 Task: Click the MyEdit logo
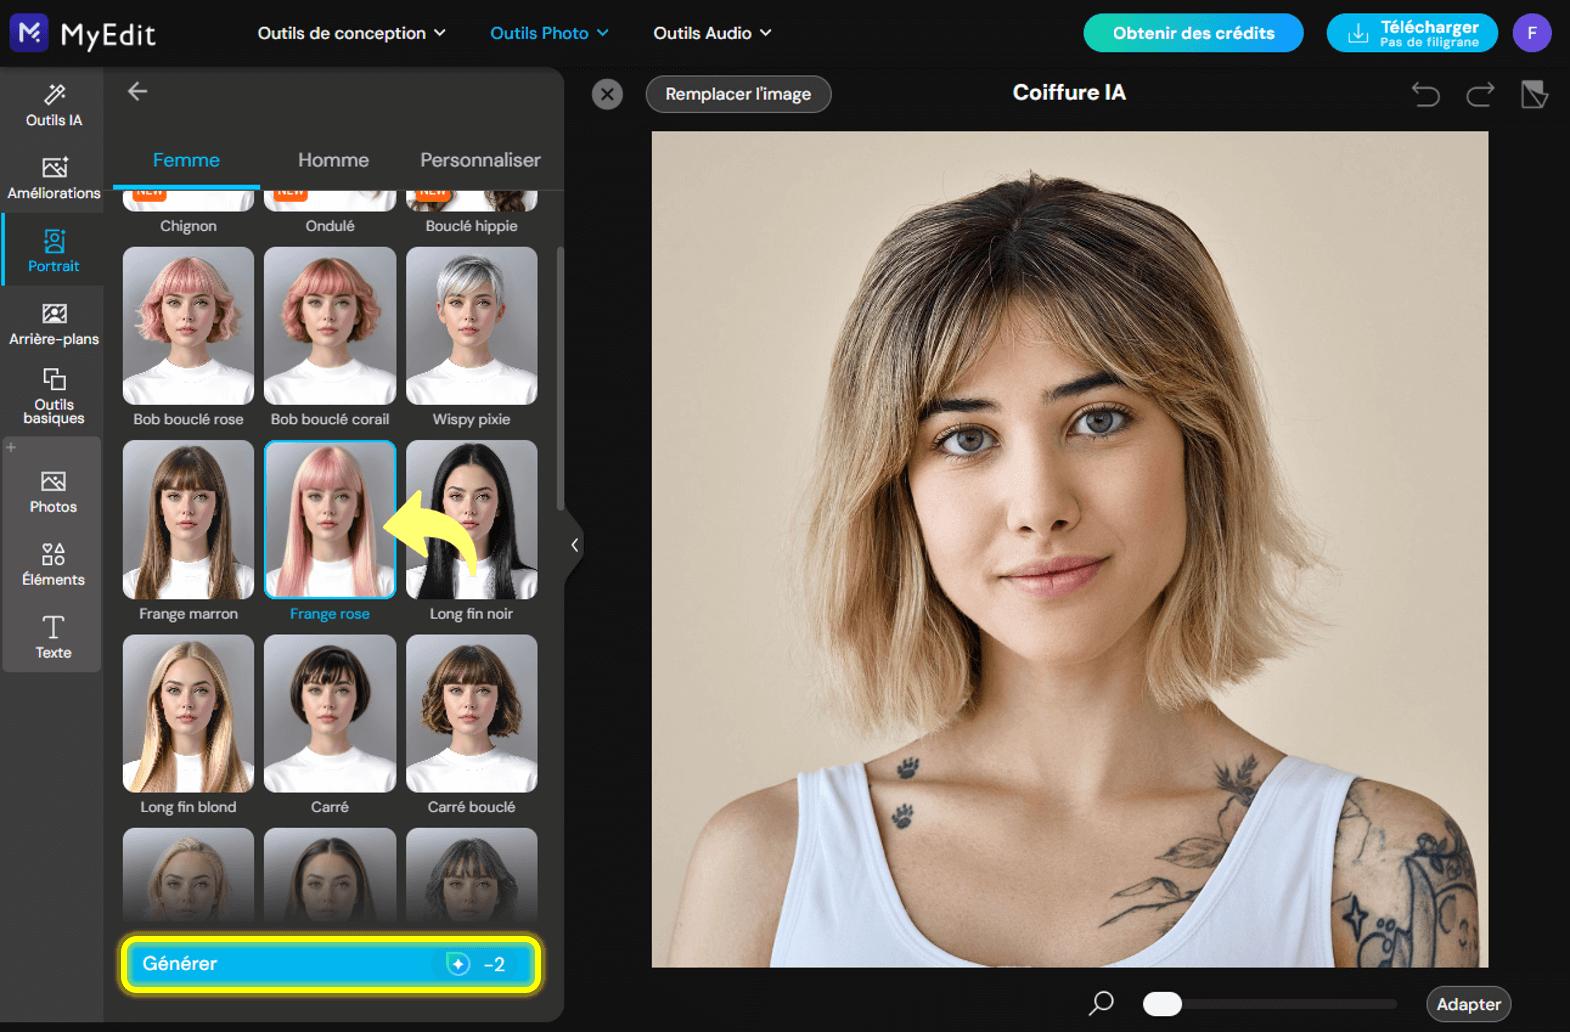[83, 33]
